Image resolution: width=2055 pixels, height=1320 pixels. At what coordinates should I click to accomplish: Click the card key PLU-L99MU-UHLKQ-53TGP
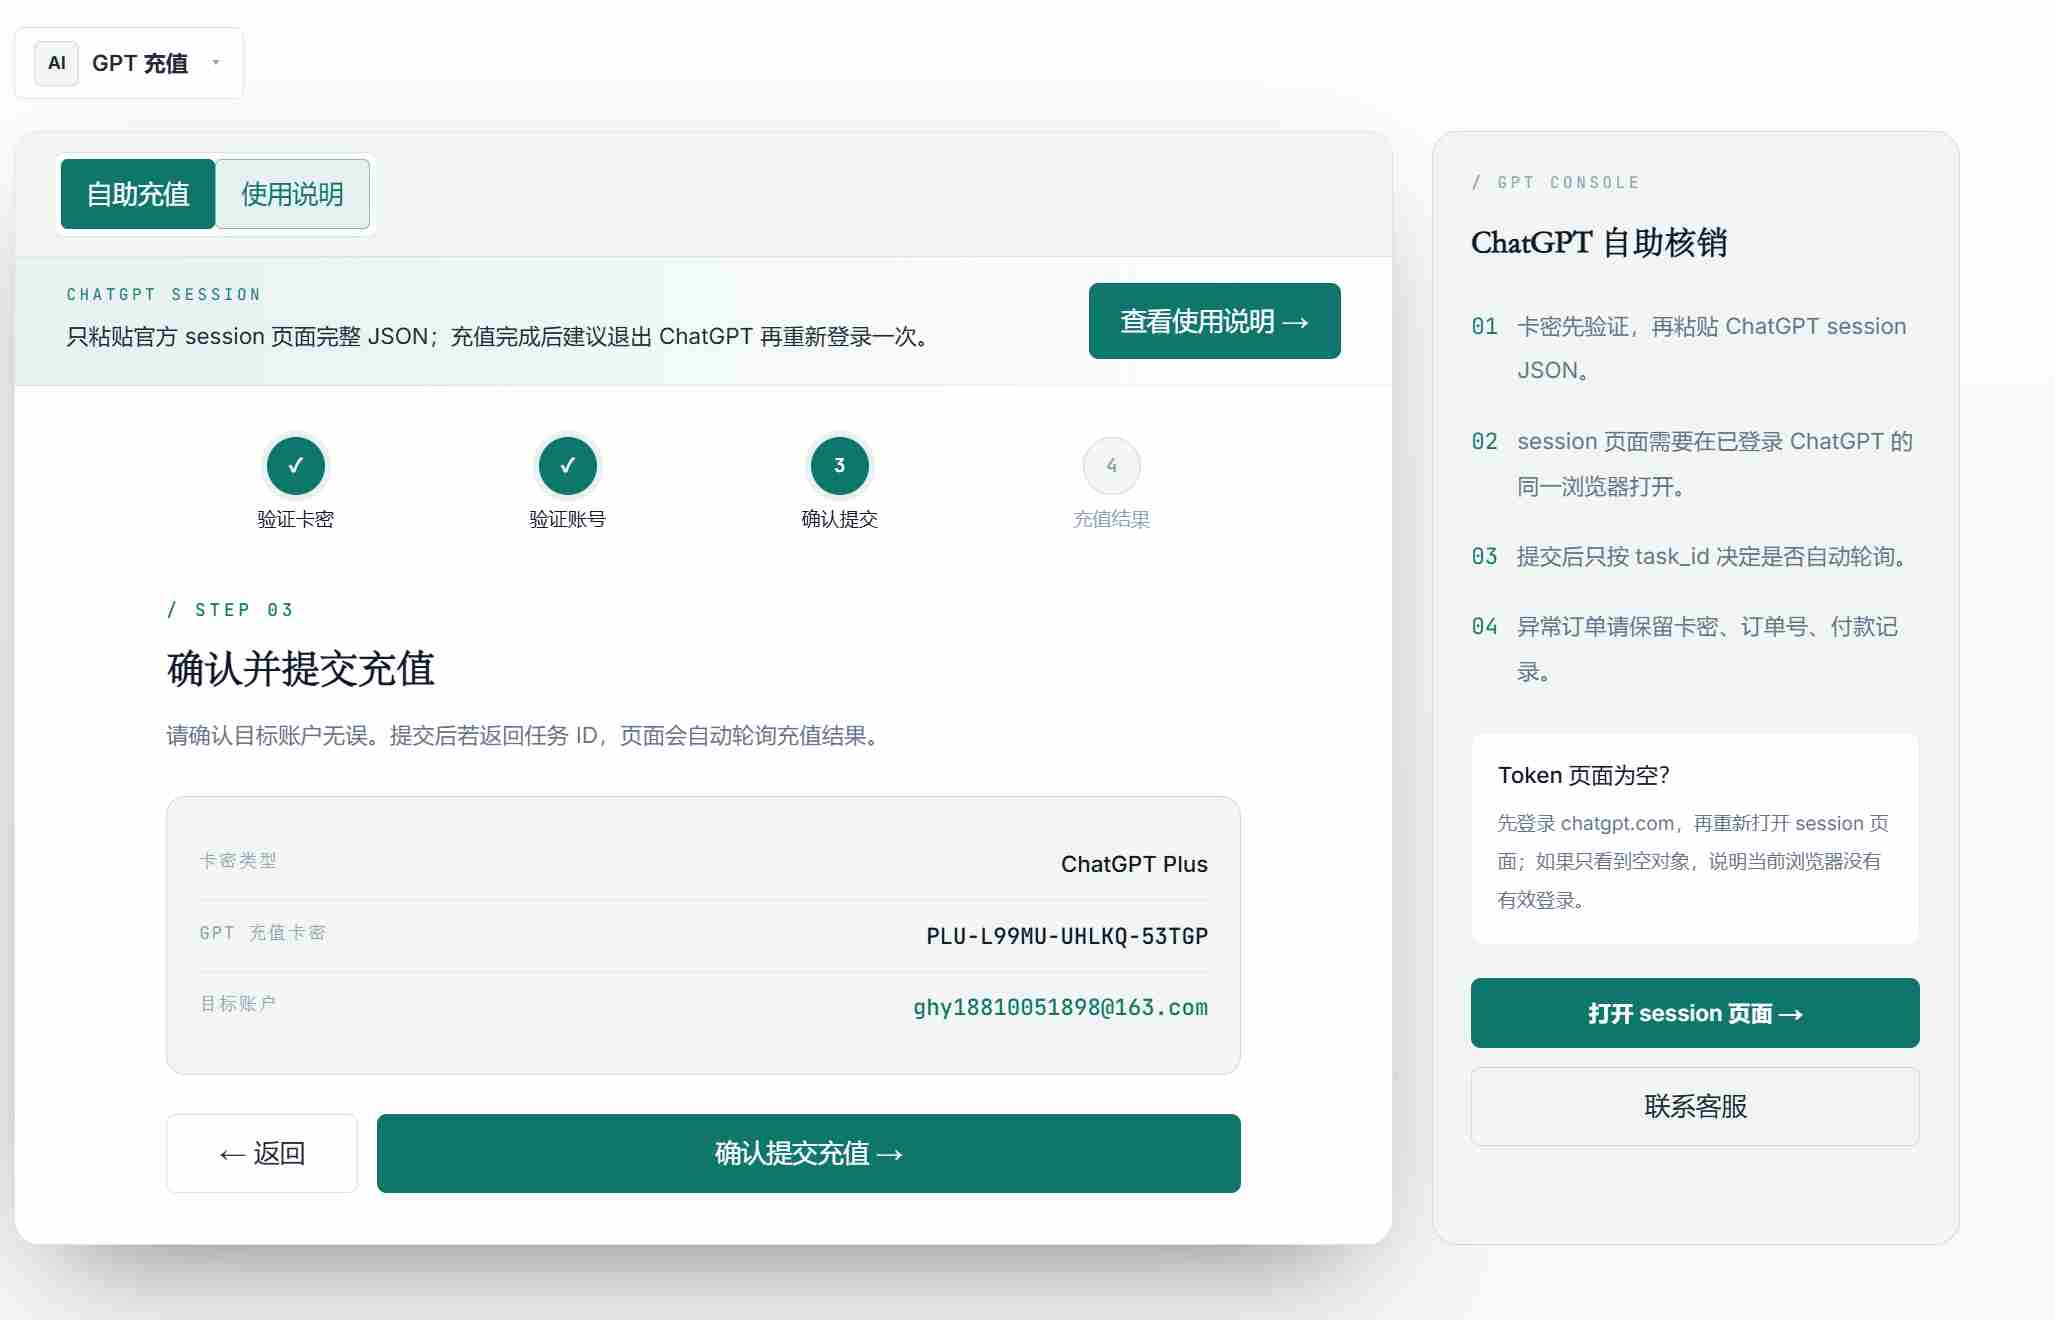coord(1067,936)
